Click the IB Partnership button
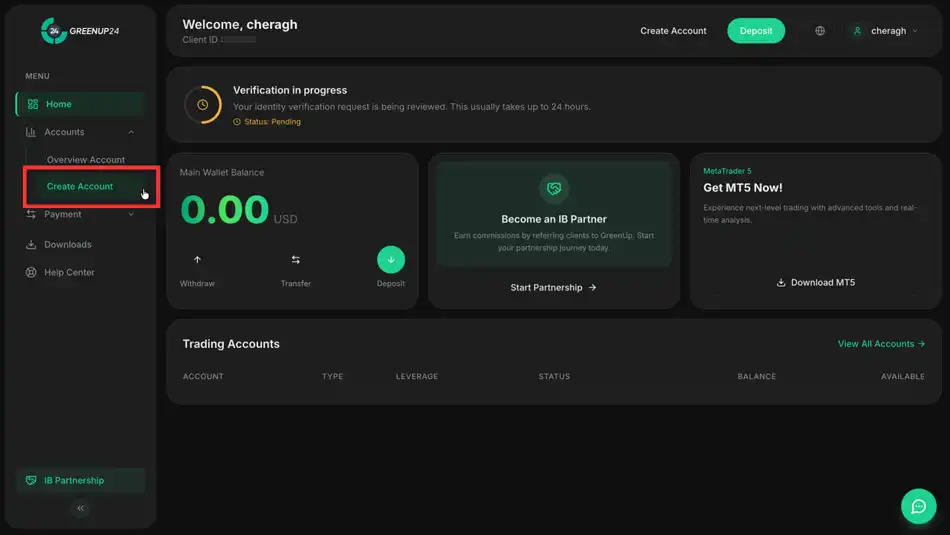 [81, 480]
